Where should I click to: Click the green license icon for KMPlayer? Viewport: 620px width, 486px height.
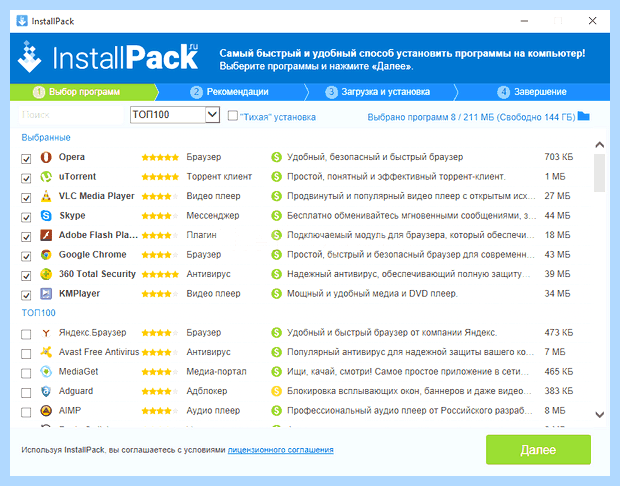(276, 293)
